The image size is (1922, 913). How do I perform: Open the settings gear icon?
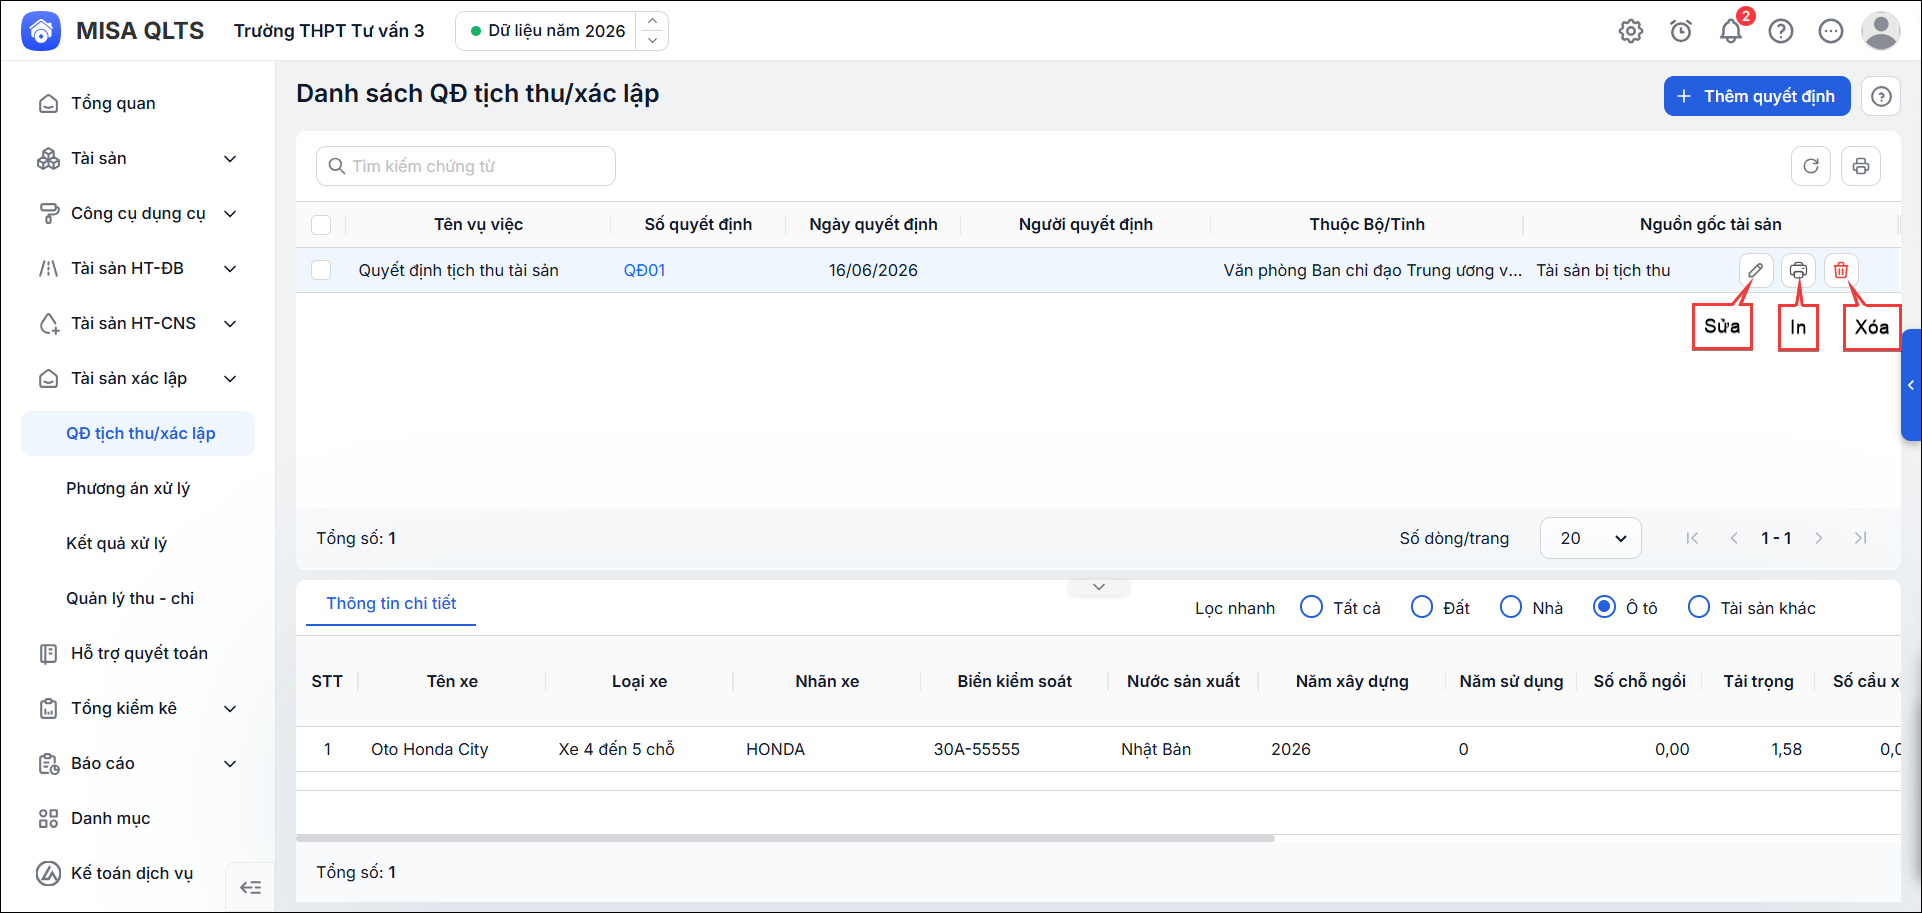click(x=1631, y=31)
